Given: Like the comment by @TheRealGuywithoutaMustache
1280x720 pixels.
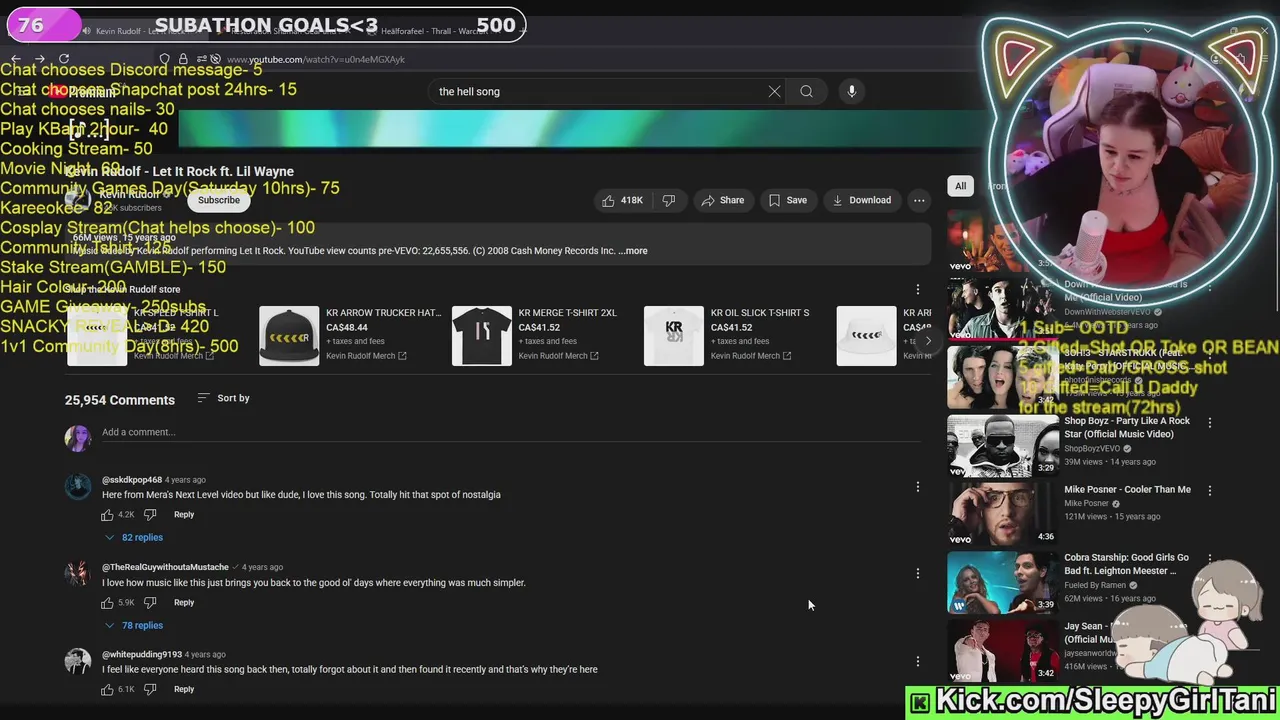Looking at the screenshot, I should pos(107,603).
